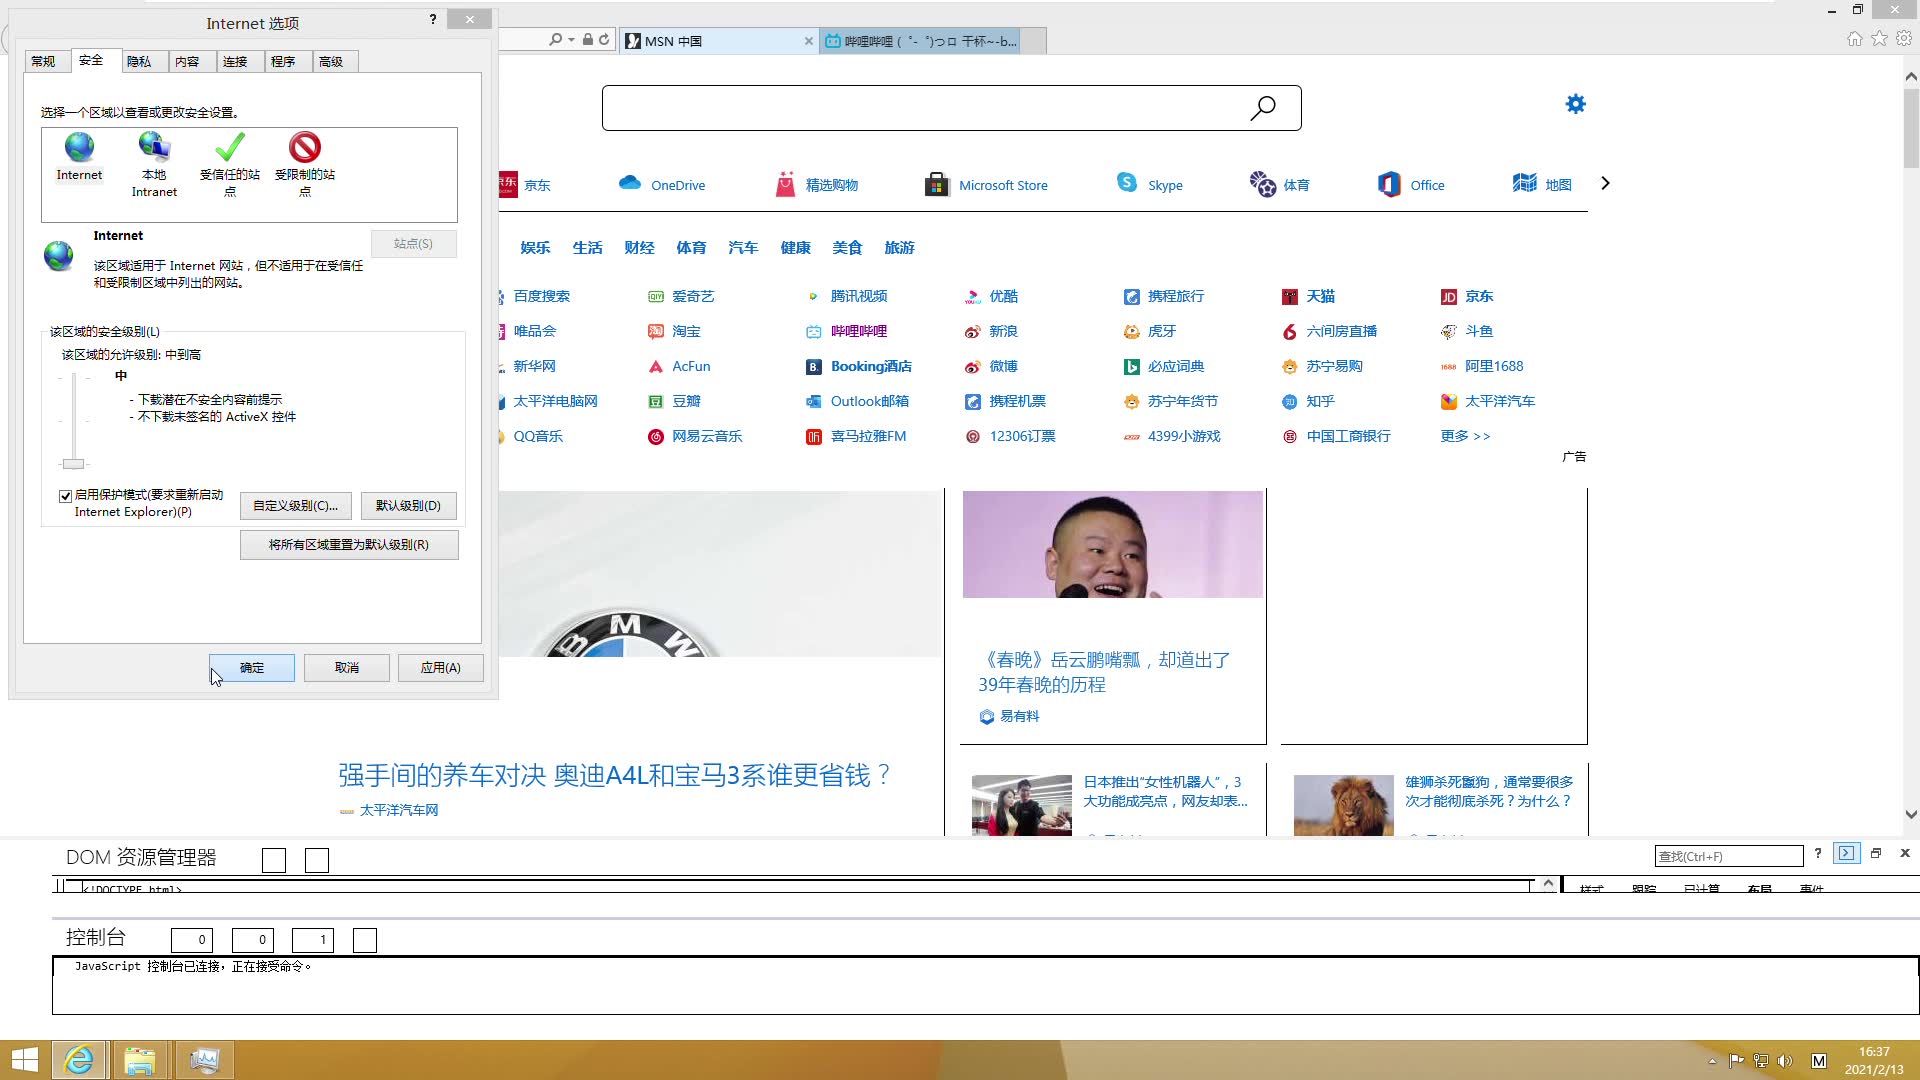Screen dimensions: 1920x1080
Task: Open MSN page settings gear icon
Action: pos(1575,104)
